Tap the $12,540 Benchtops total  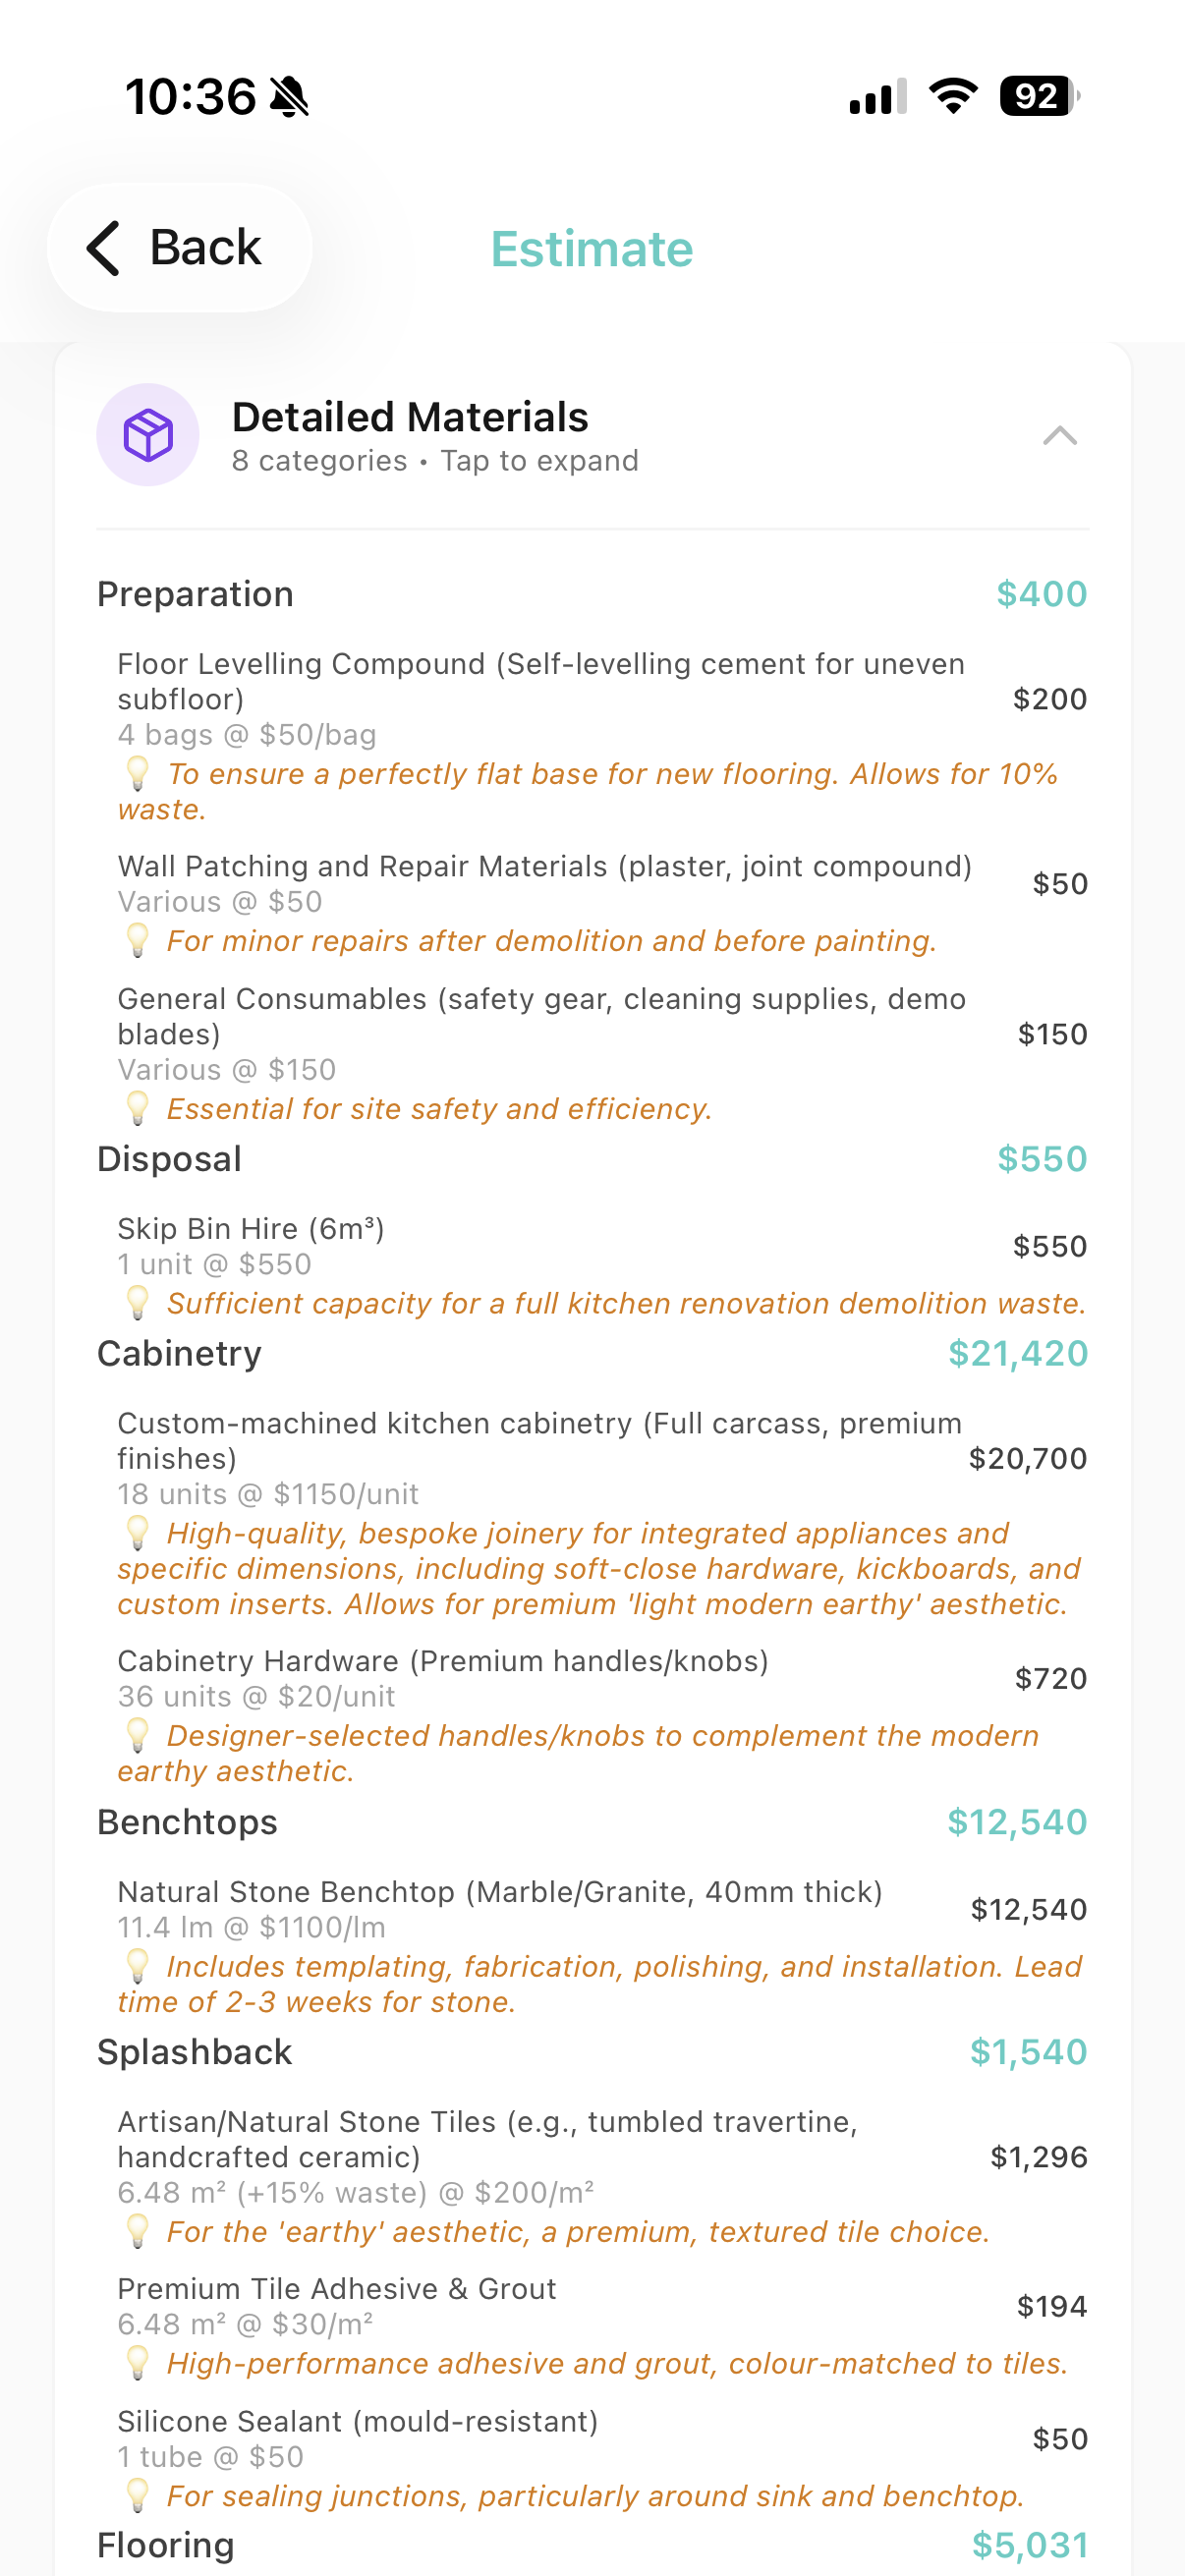click(1019, 1822)
